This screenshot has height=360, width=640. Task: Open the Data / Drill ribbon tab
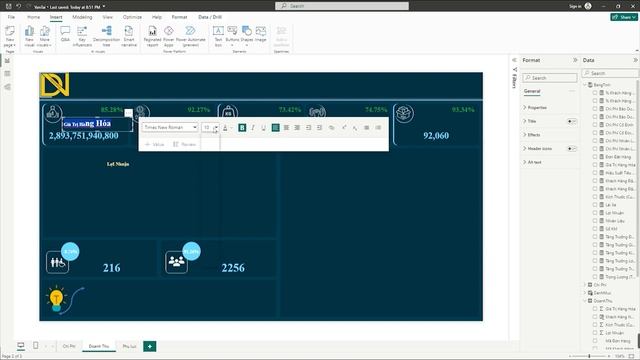tap(210, 17)
